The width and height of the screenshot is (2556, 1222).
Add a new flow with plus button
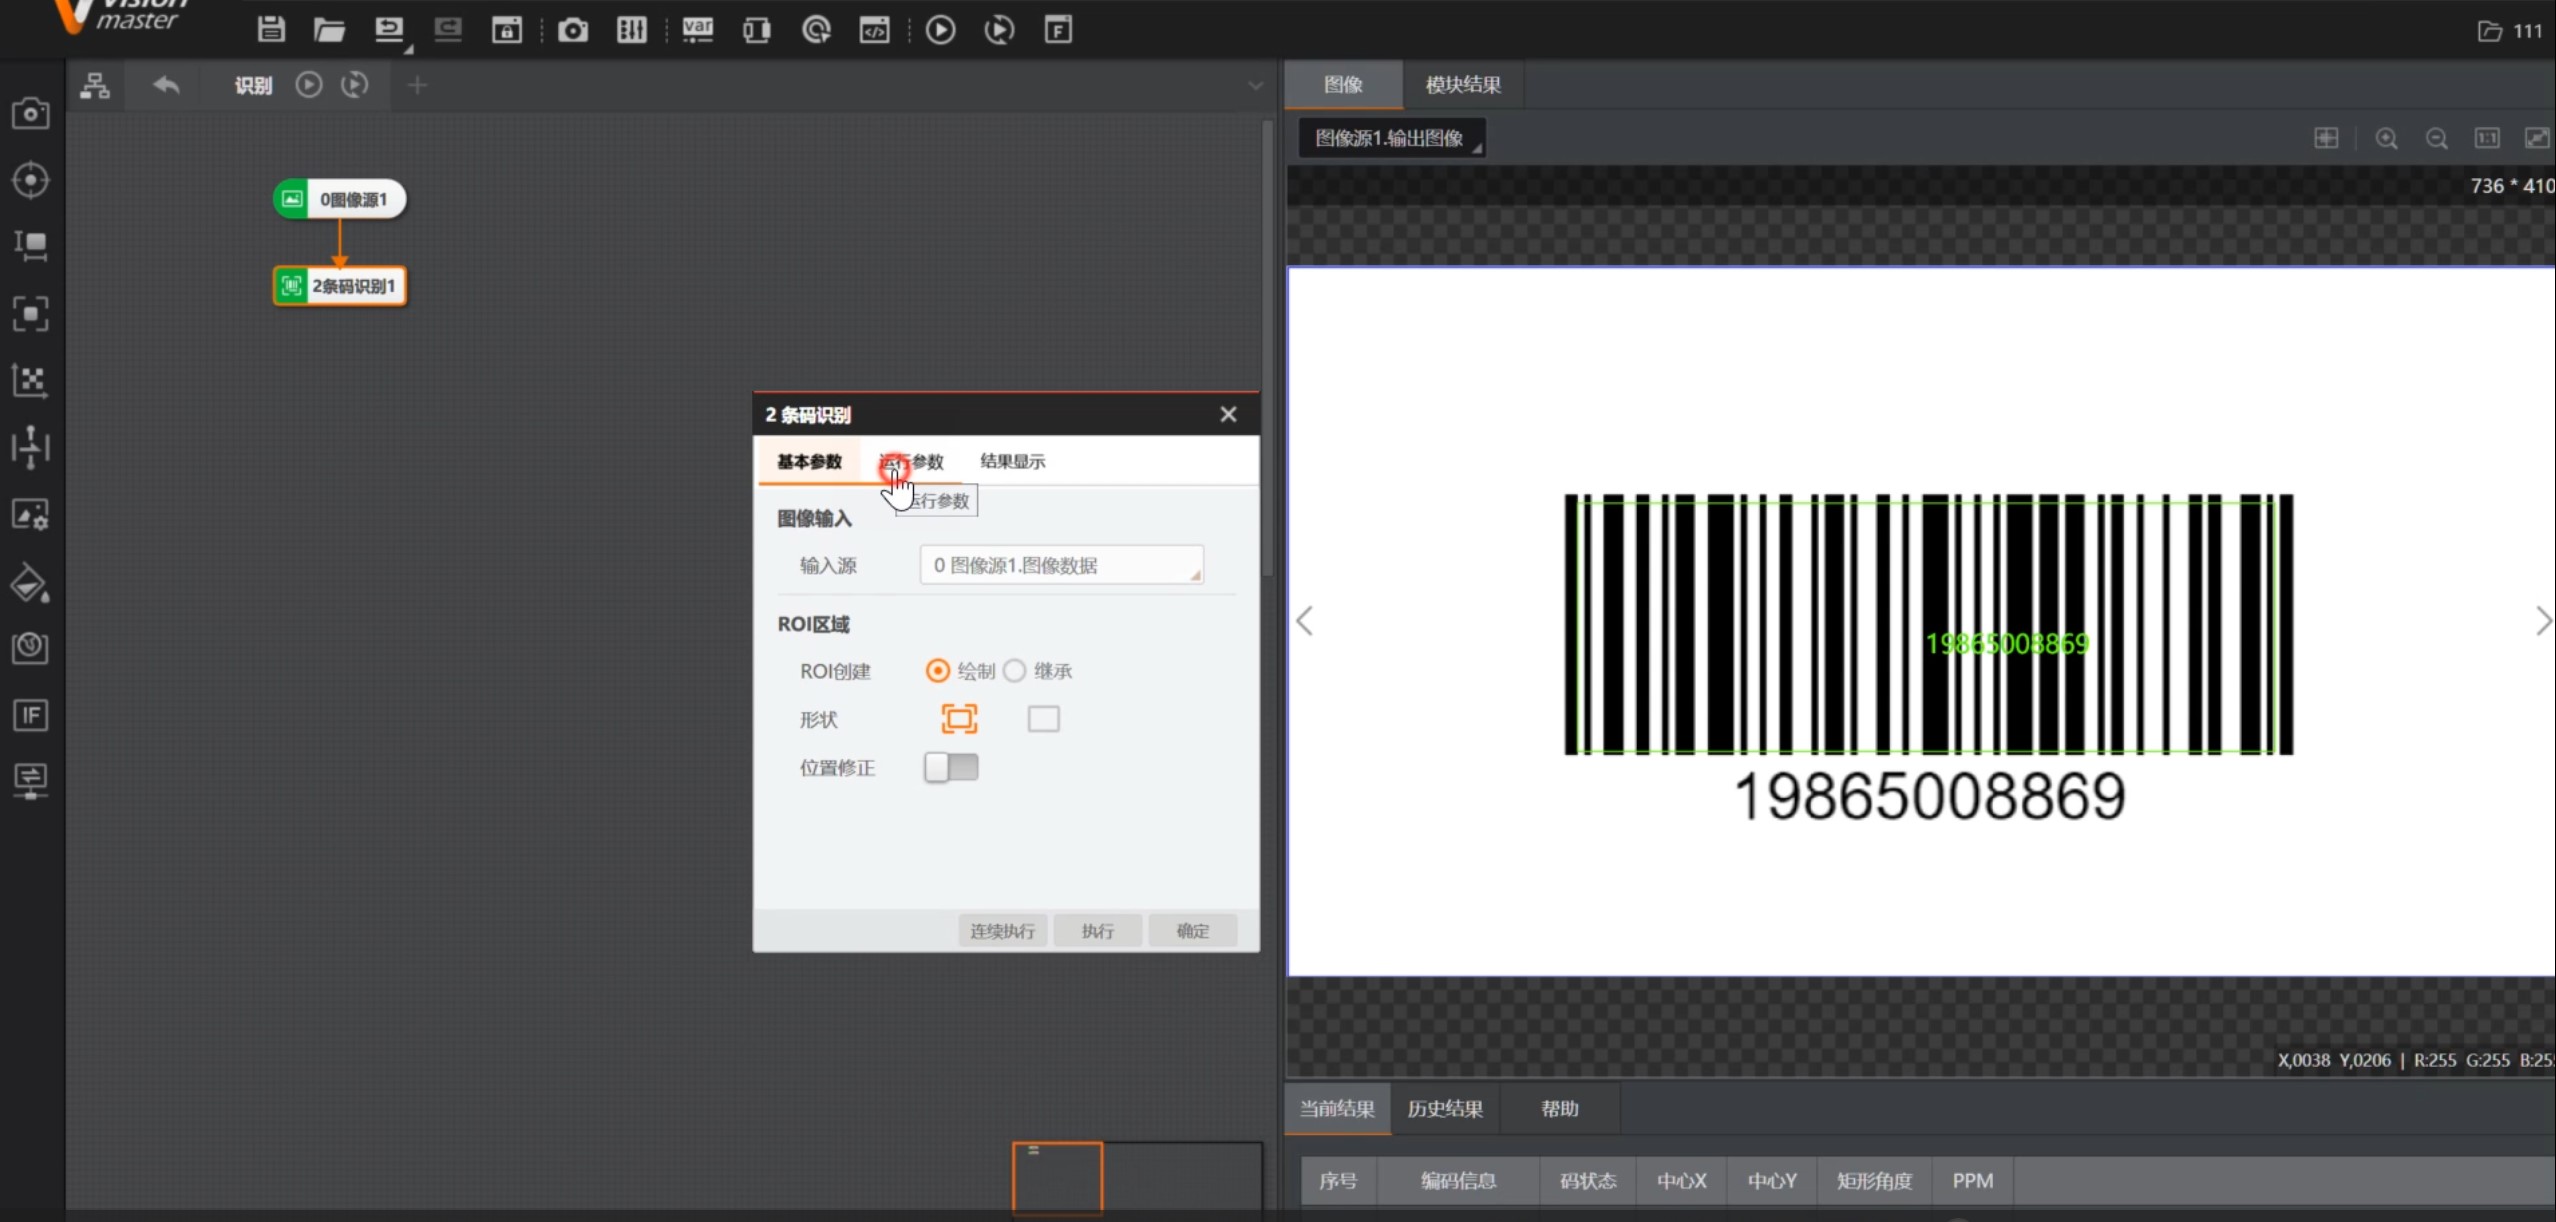point(417,86)
